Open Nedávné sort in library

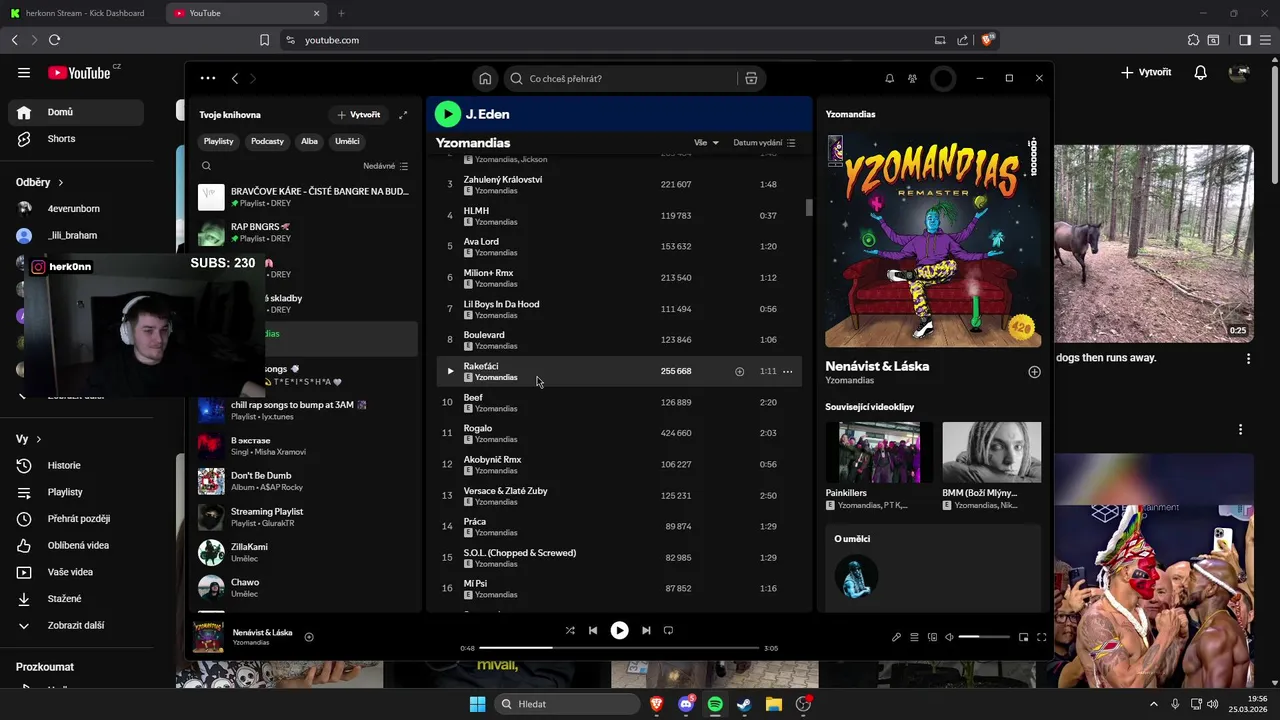(x=385, y=166)
